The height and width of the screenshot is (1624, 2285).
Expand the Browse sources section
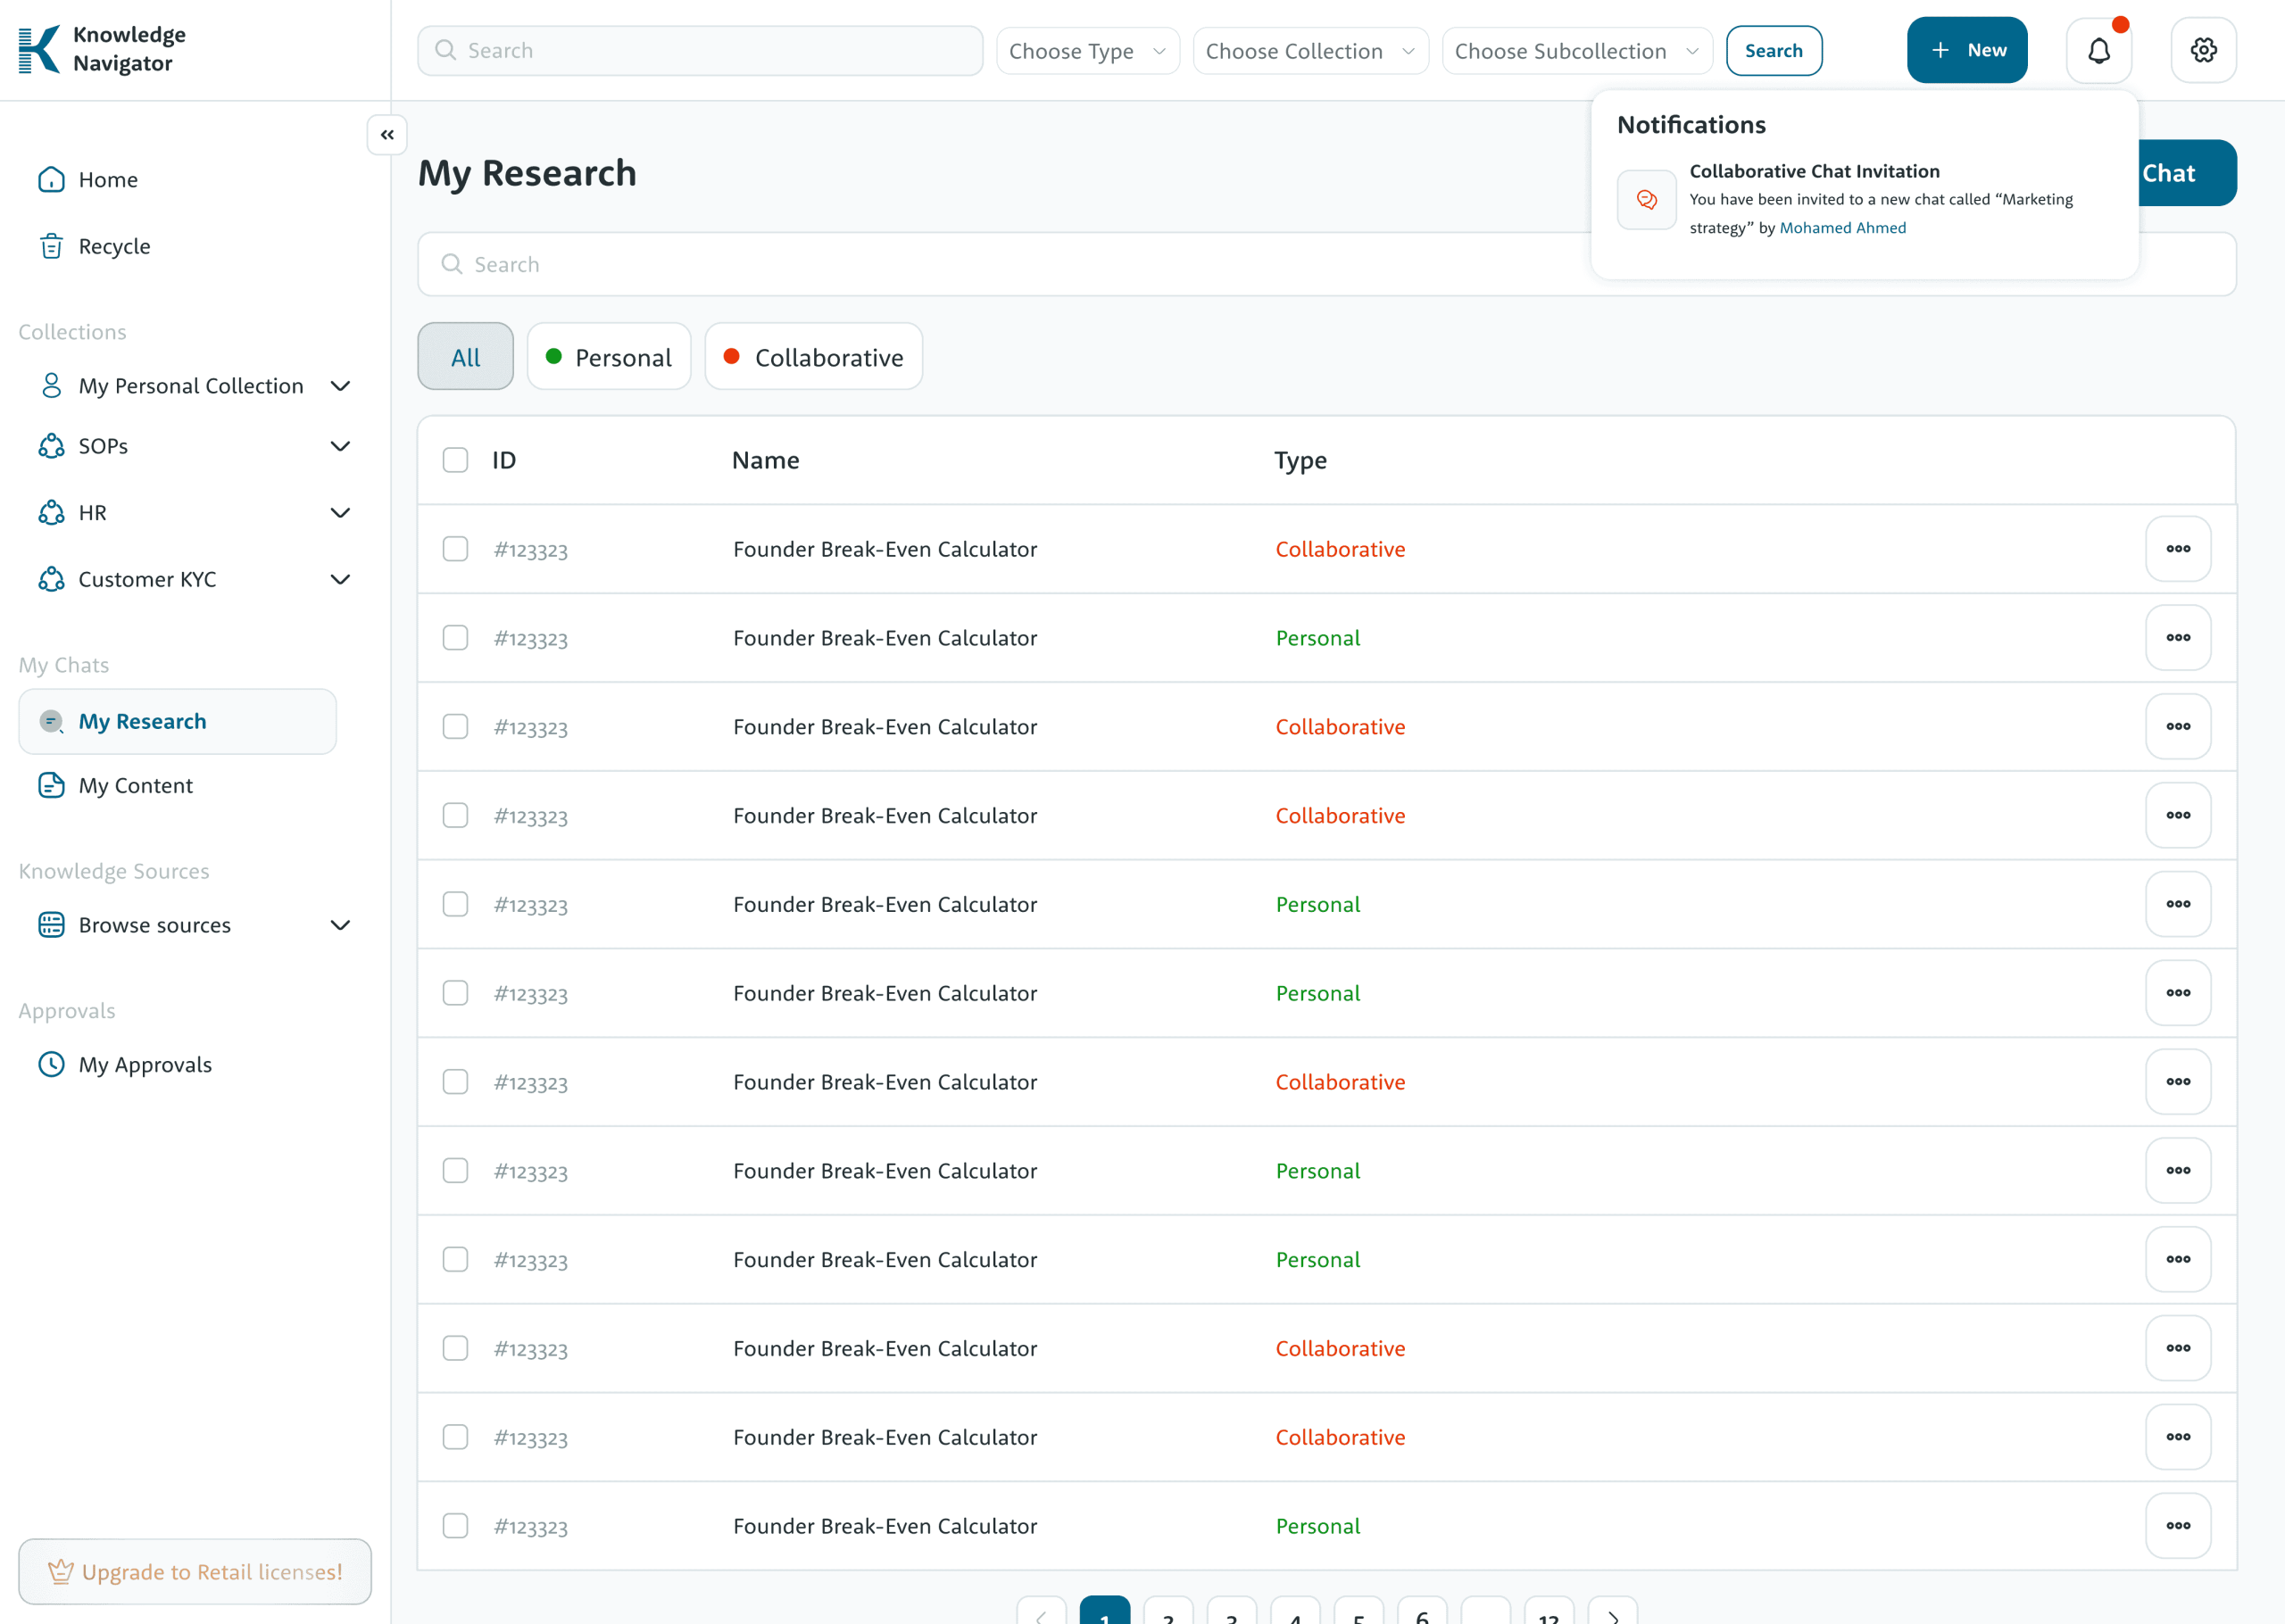pyautogui.click(x=340, y=925)
